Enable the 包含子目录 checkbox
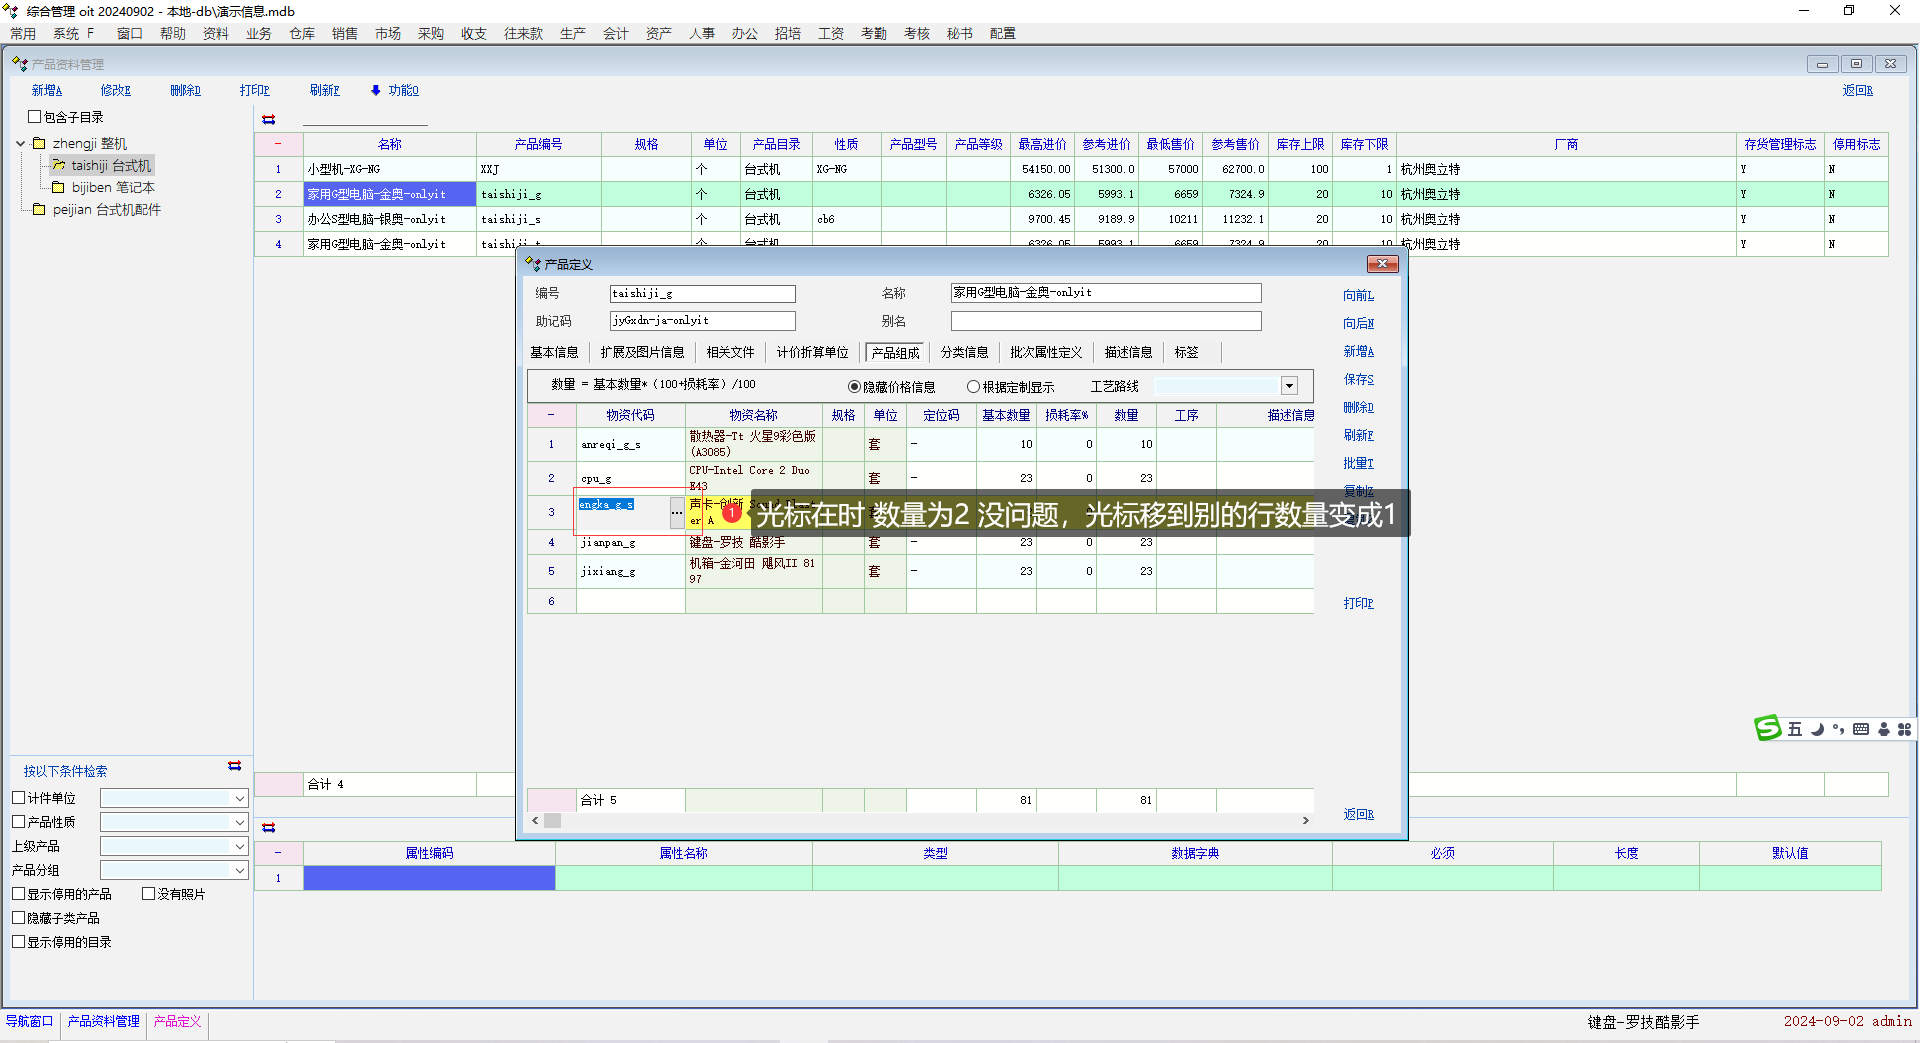 click(35, 117)
